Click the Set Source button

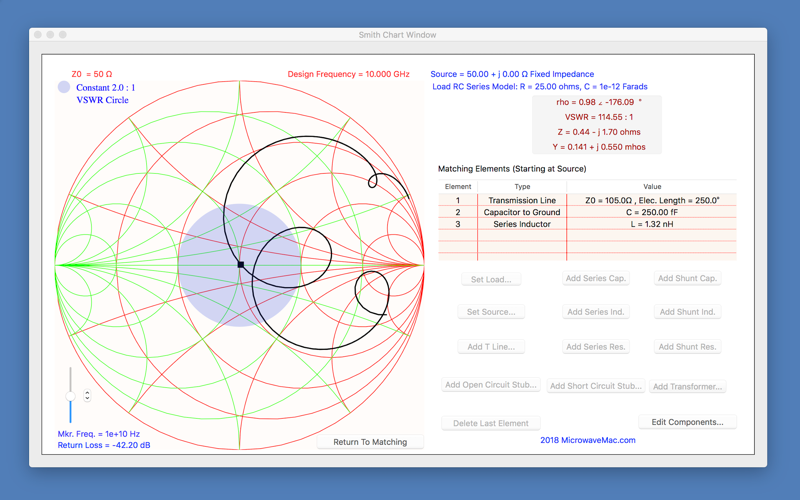coord(491,312)
